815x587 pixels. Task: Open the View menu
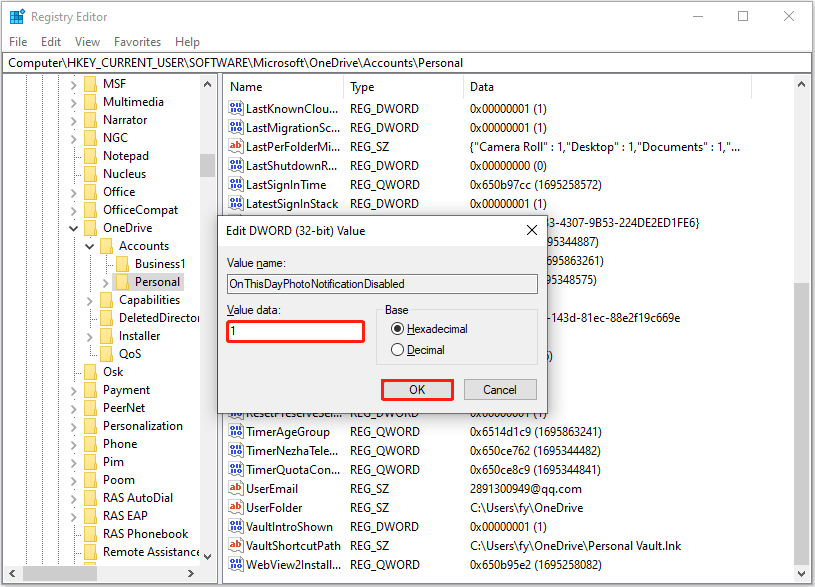tap(87, 41)
